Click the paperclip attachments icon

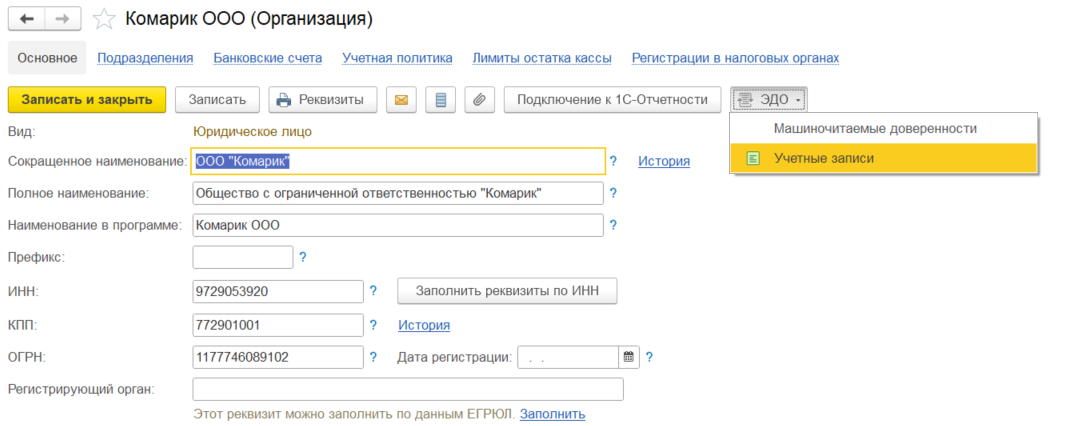pyautogui.click(x=479, y=100)
